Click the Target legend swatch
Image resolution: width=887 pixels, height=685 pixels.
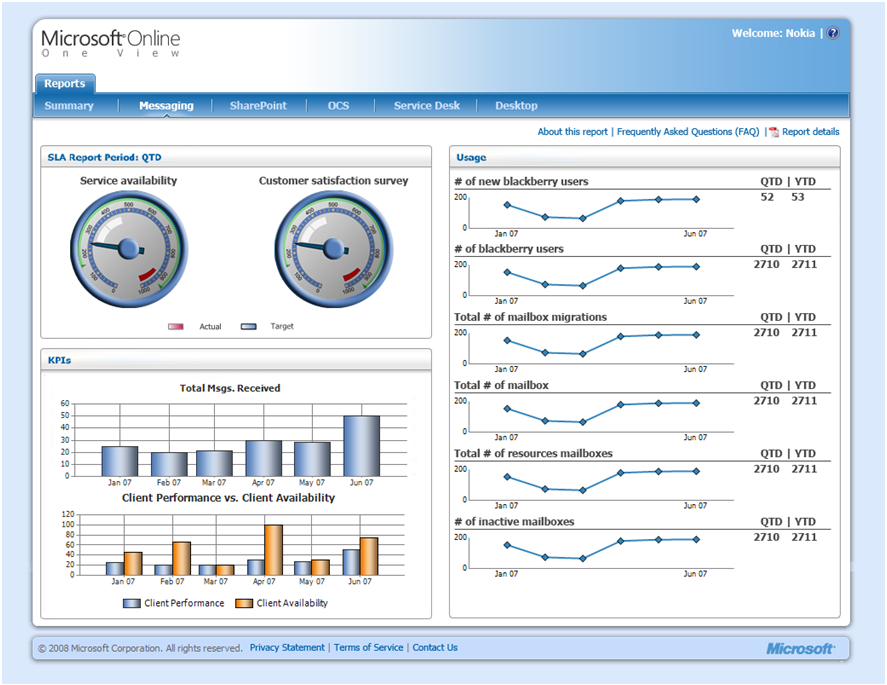pos(248,326)
